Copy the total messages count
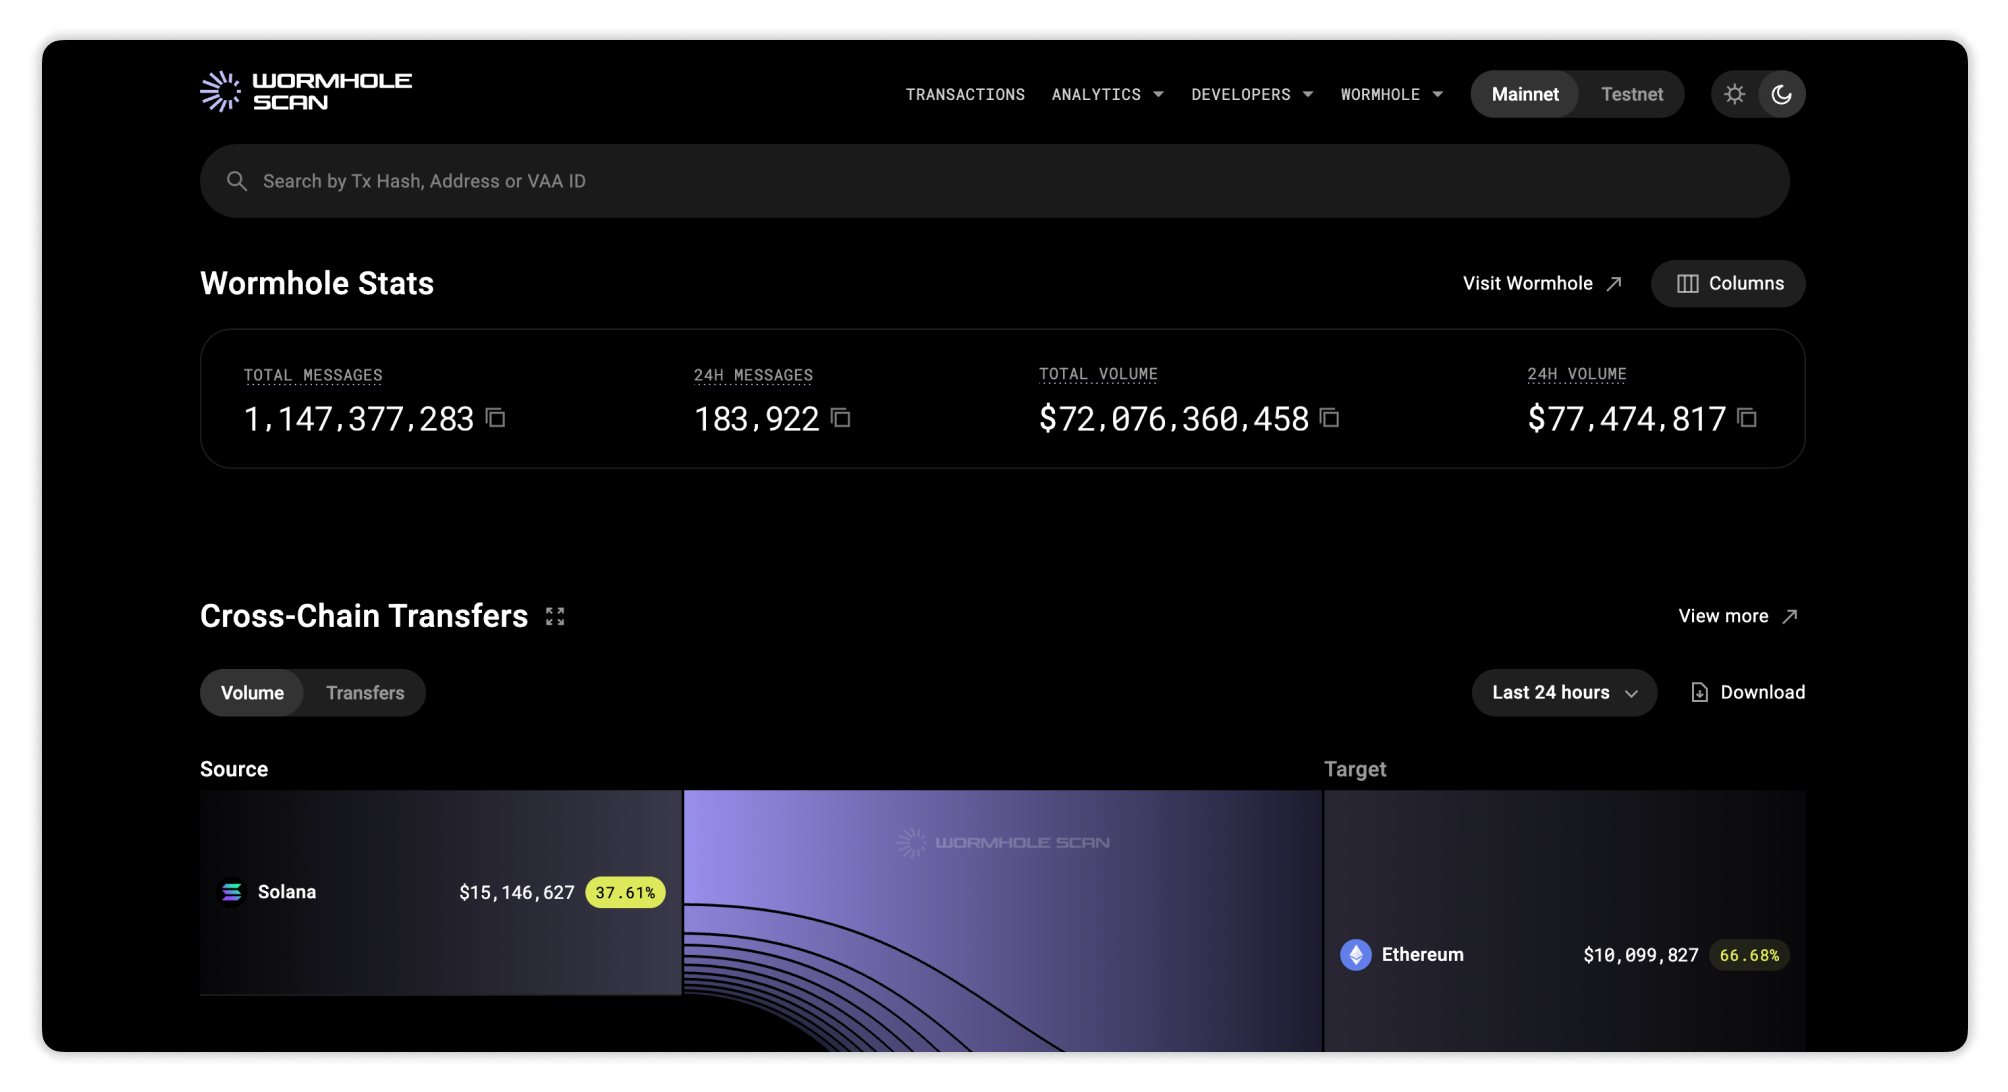2008x1092 pixels. (x=496, y=418)
